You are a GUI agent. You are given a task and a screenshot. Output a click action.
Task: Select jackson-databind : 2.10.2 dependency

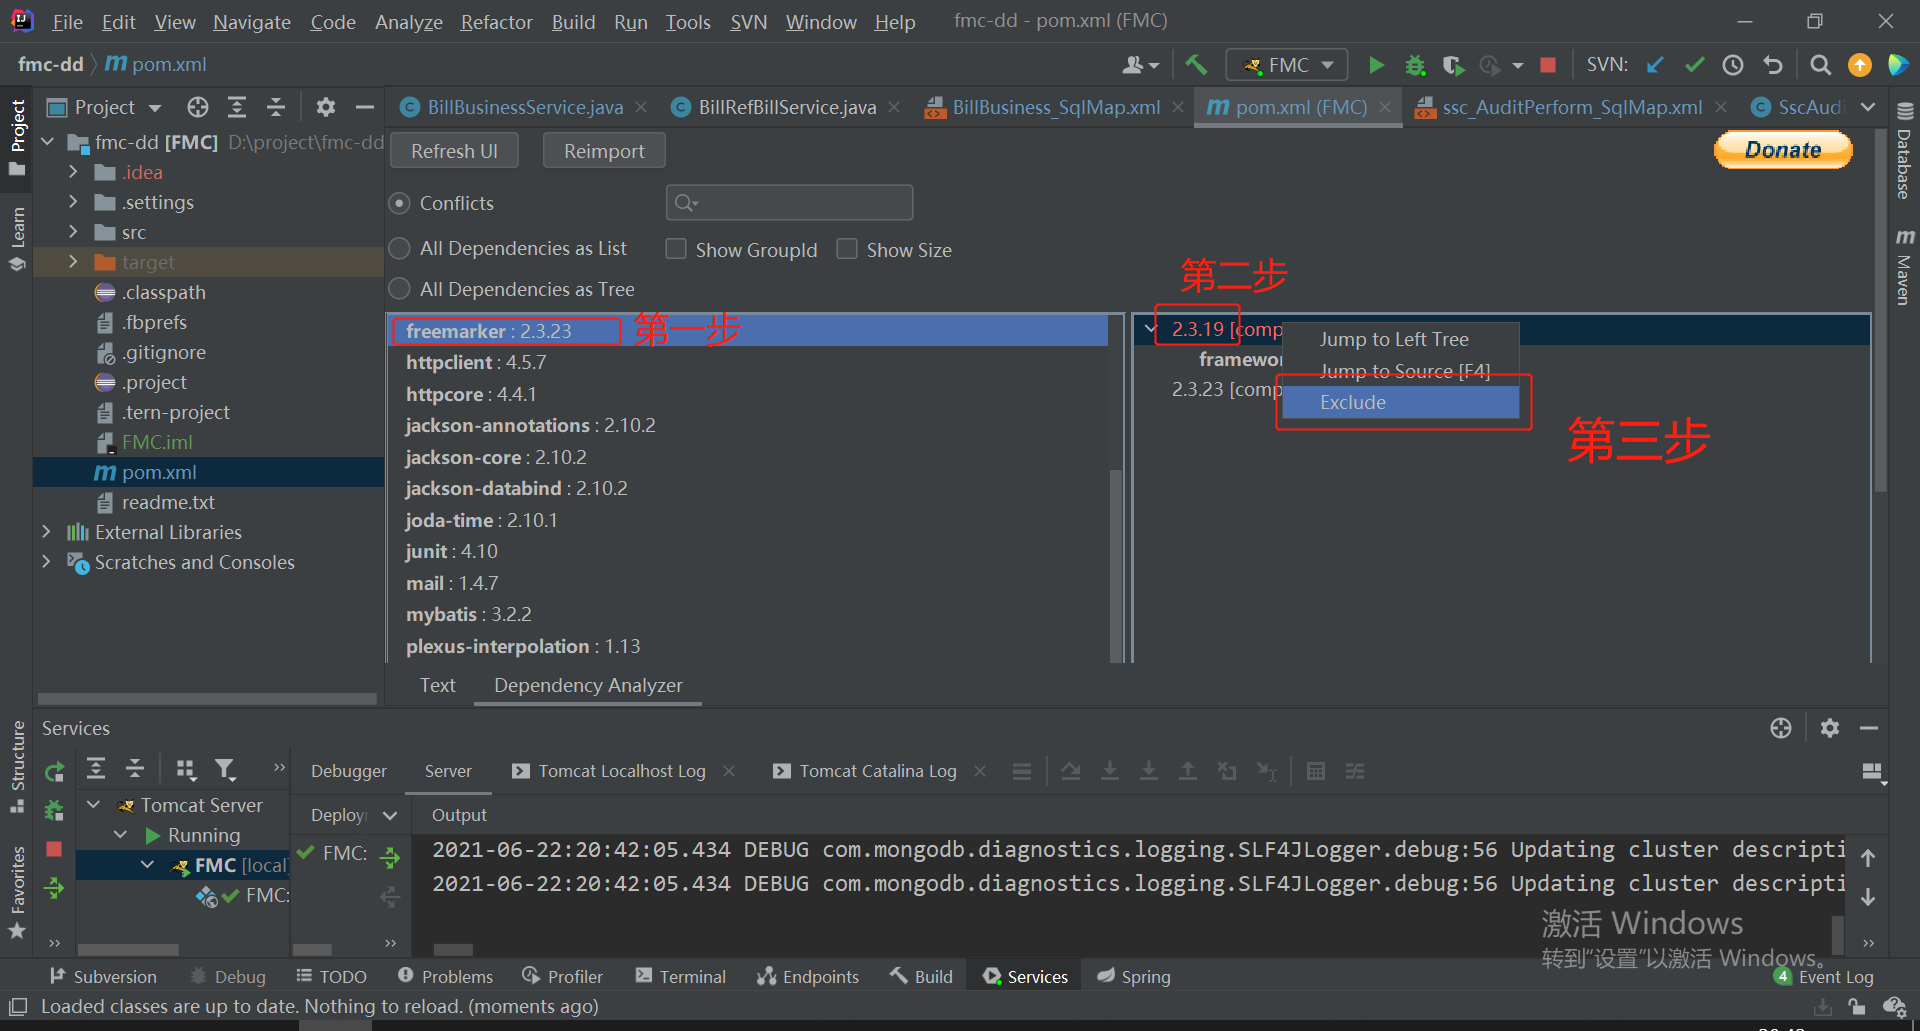coord(516,488)
